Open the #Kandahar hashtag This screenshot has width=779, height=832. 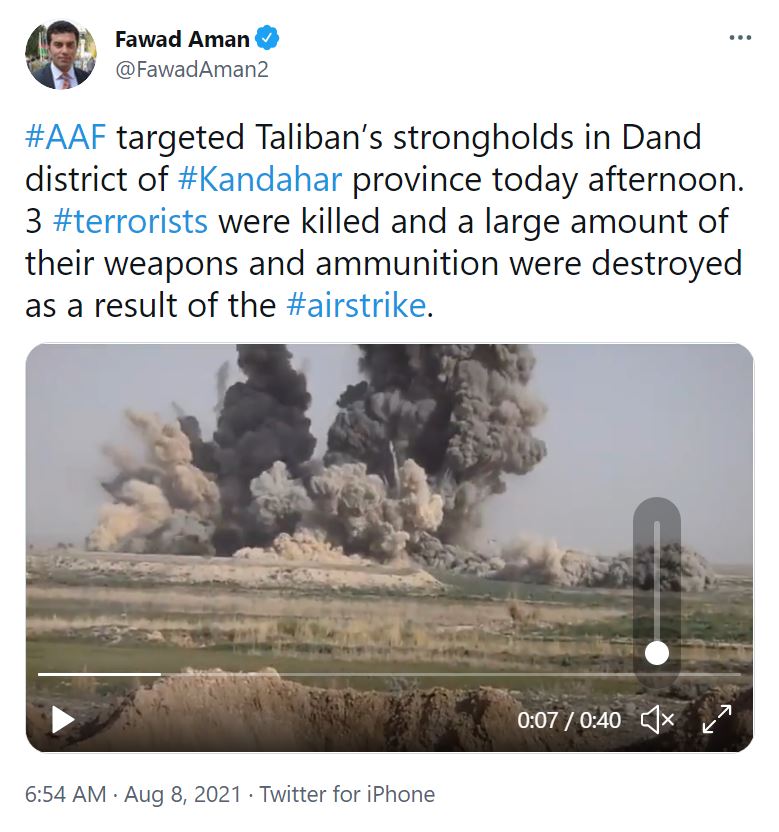pos(260,179)
